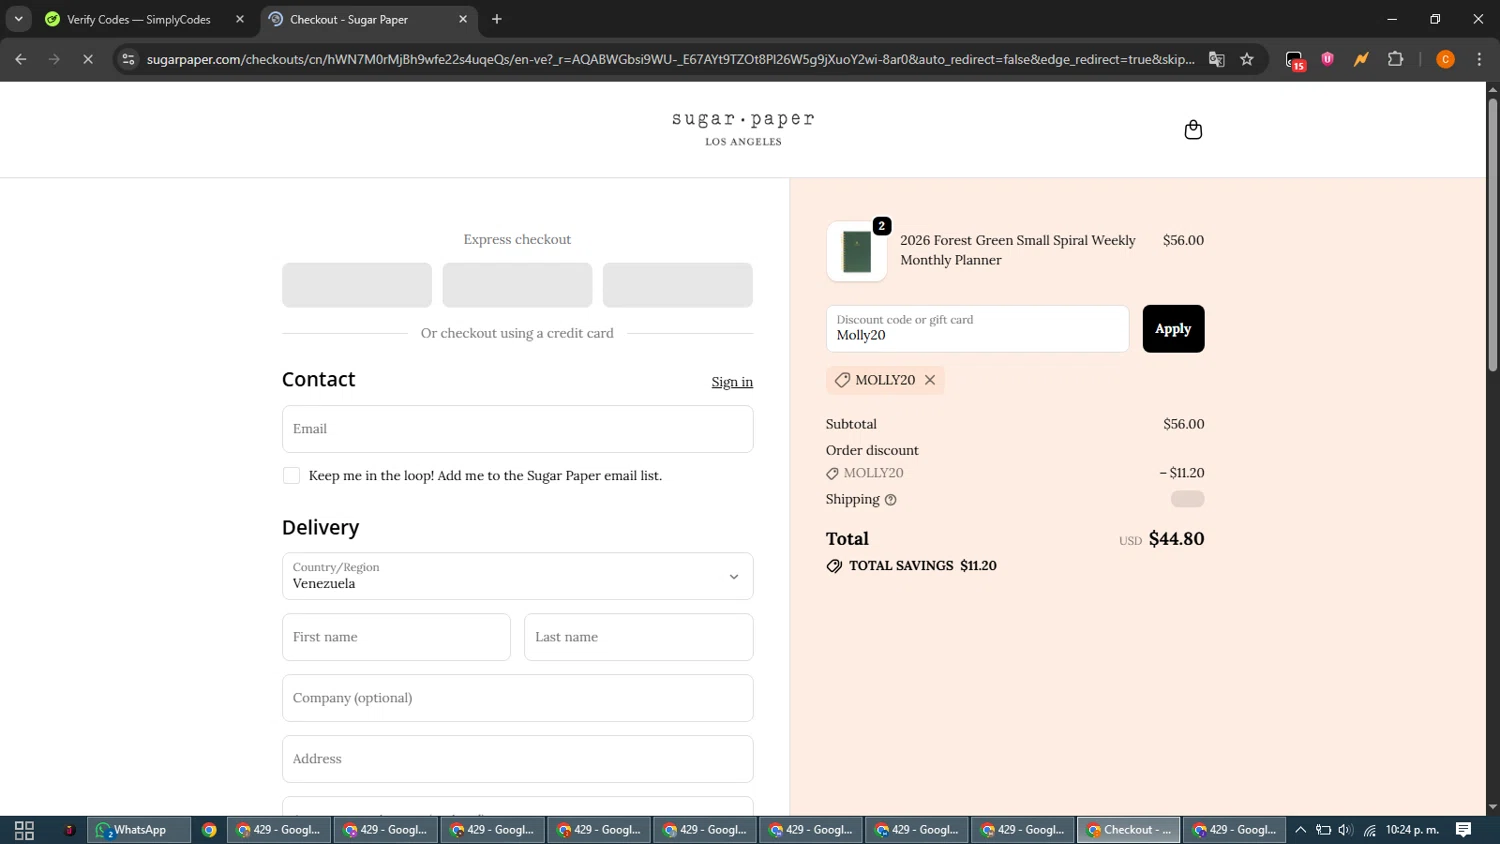Open Windows Task View on taskbar
1500x844 pixels.
[x=25, y=830]
